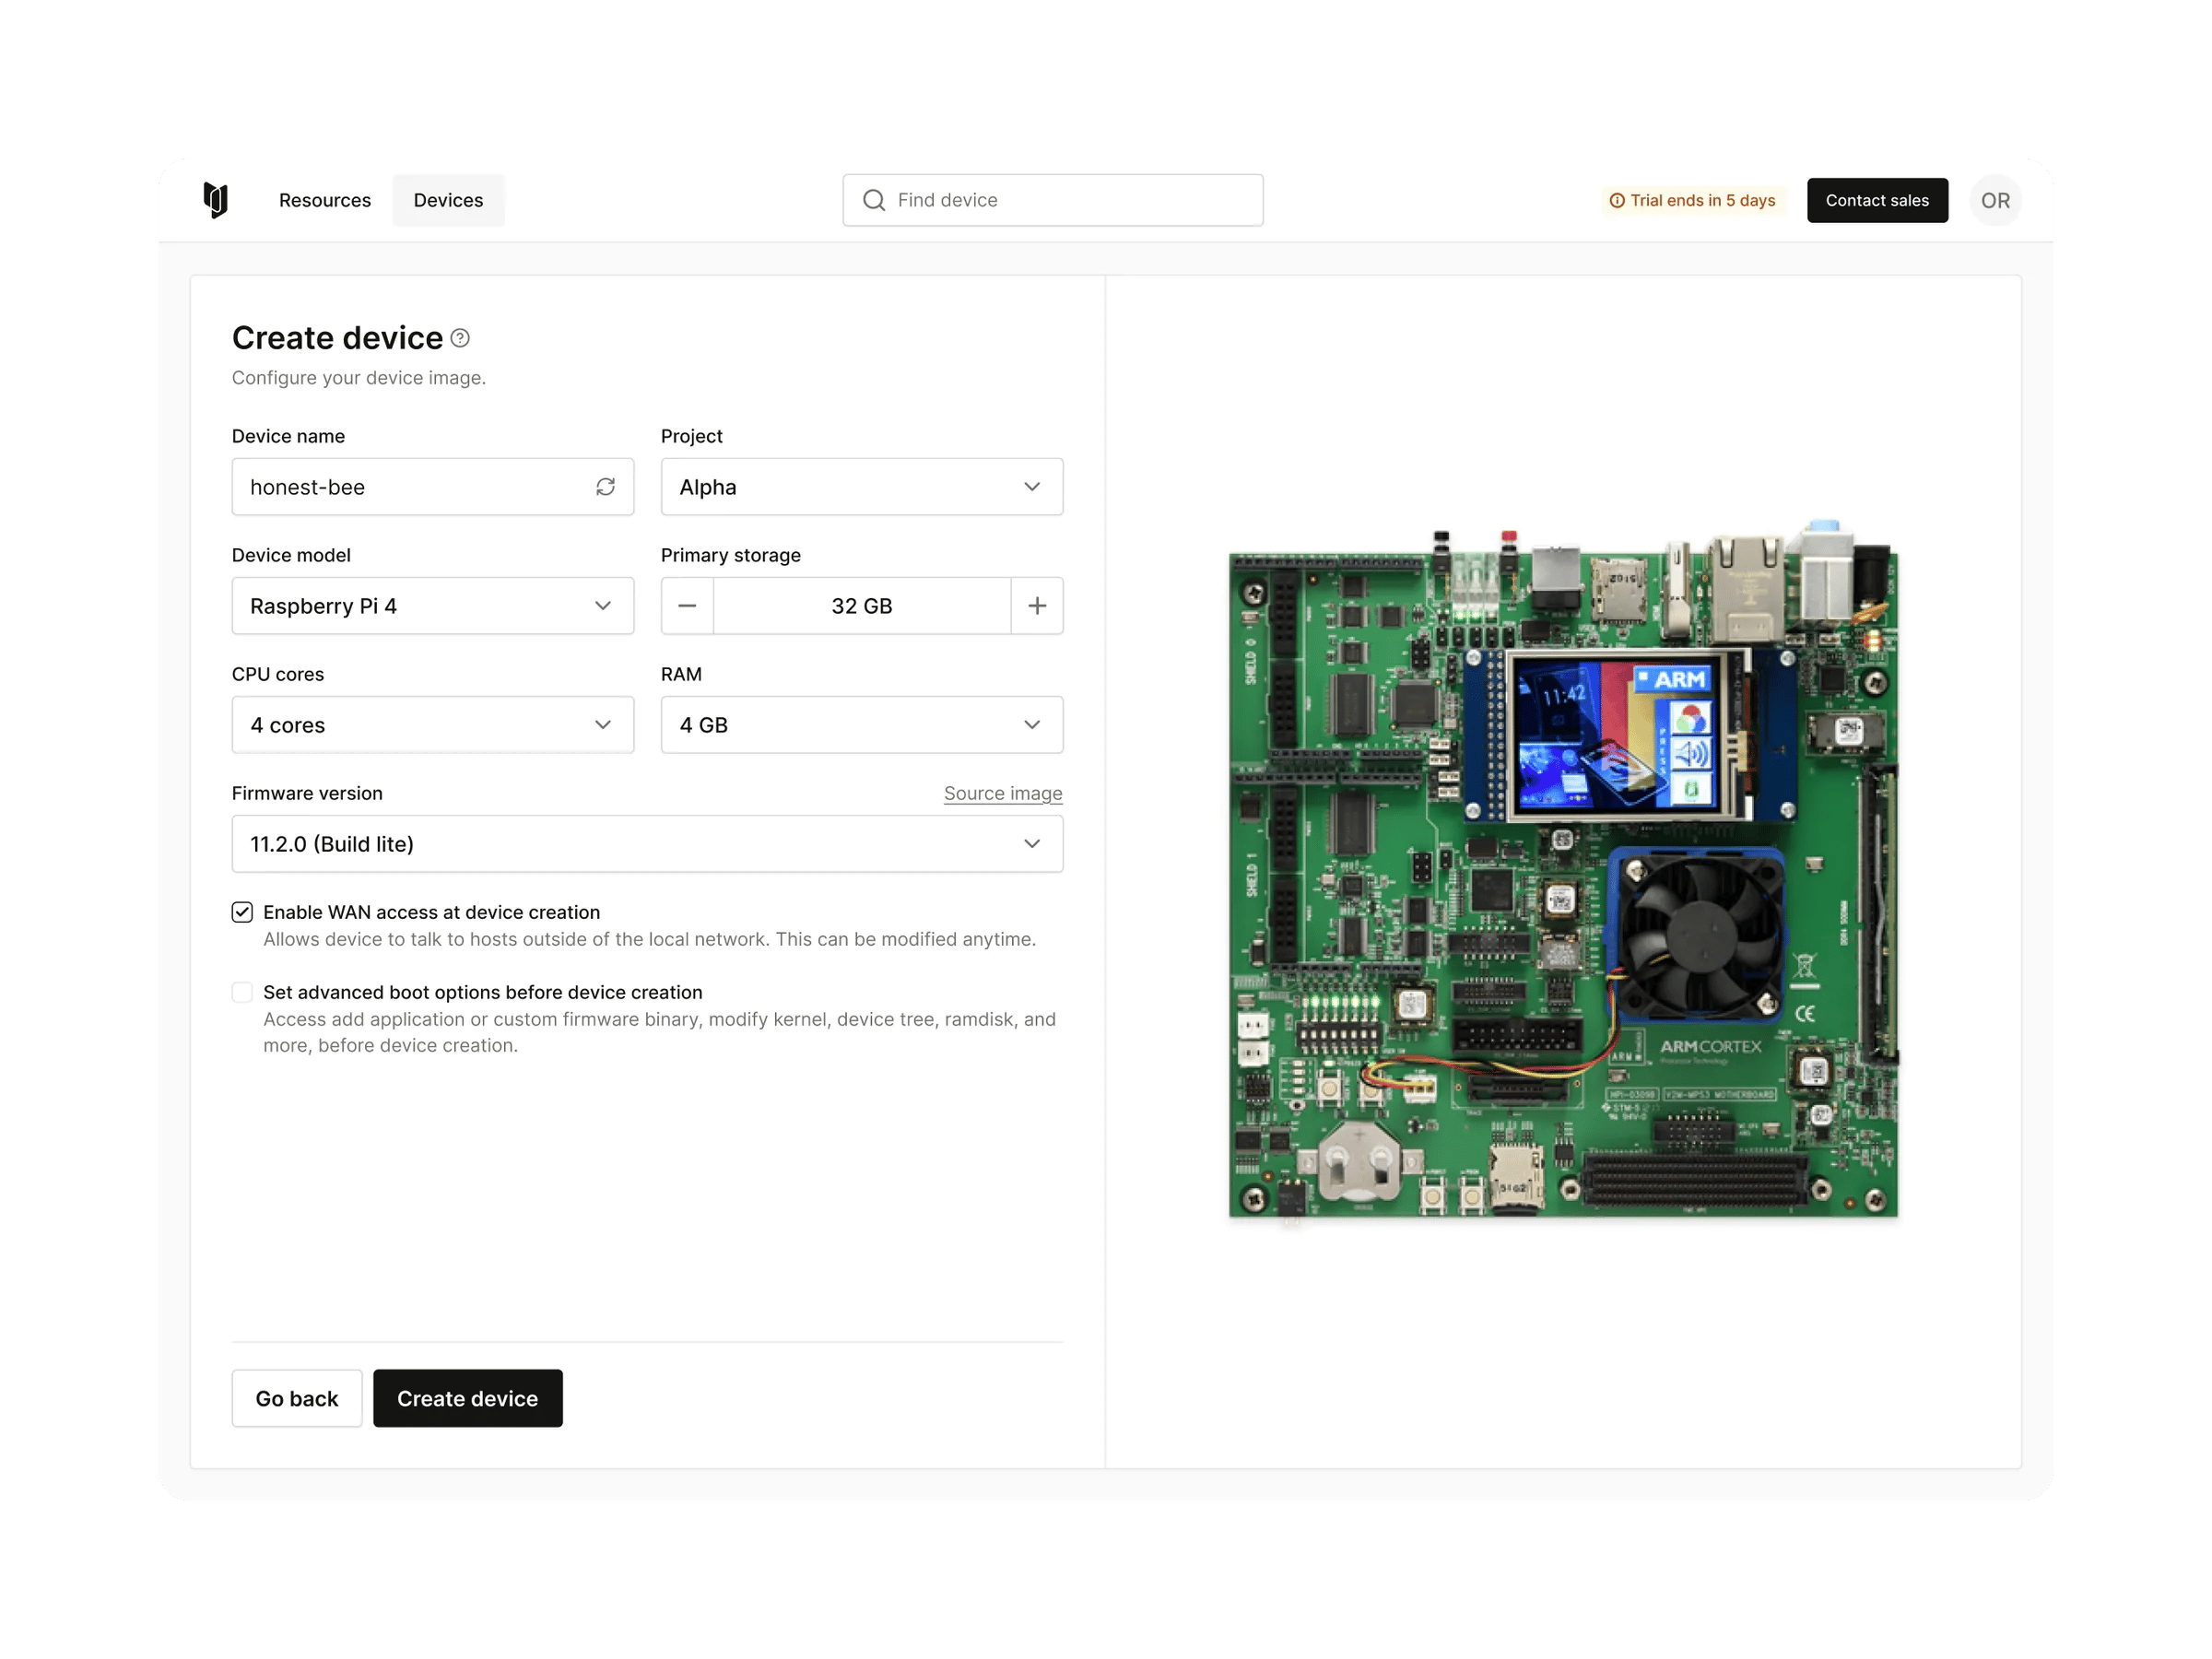
Task: Click the Trial ends in 5 days notice
Action: 1692,200
